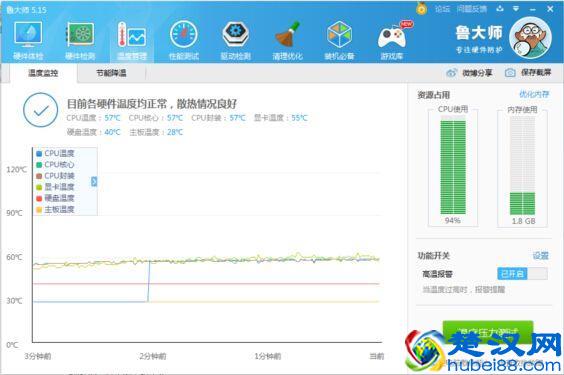
Task: Close the 鲁大师 window
Action: pyautogui.click(x=550, y=9)
